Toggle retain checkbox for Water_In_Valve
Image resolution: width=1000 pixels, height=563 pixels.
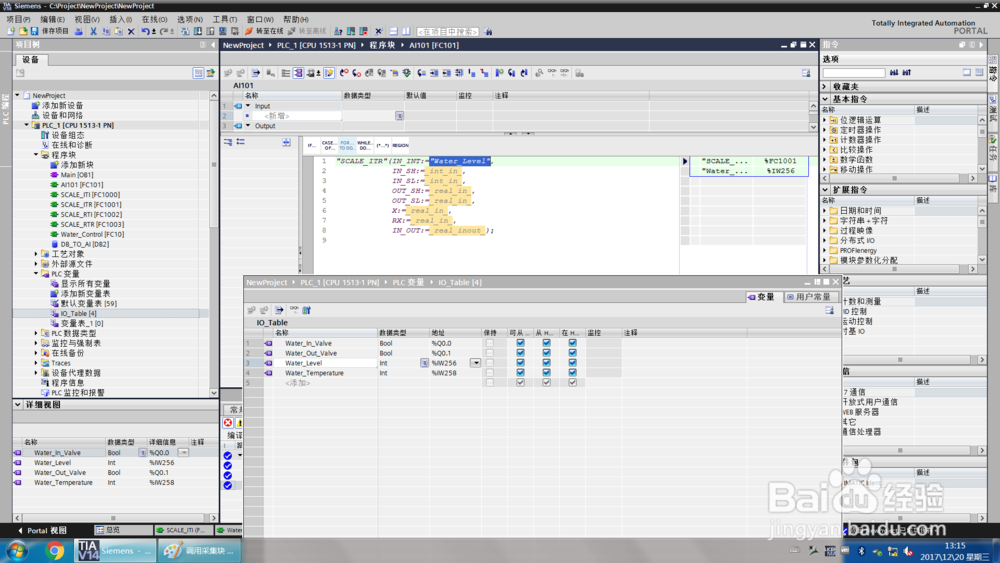[x=489, y=343]
